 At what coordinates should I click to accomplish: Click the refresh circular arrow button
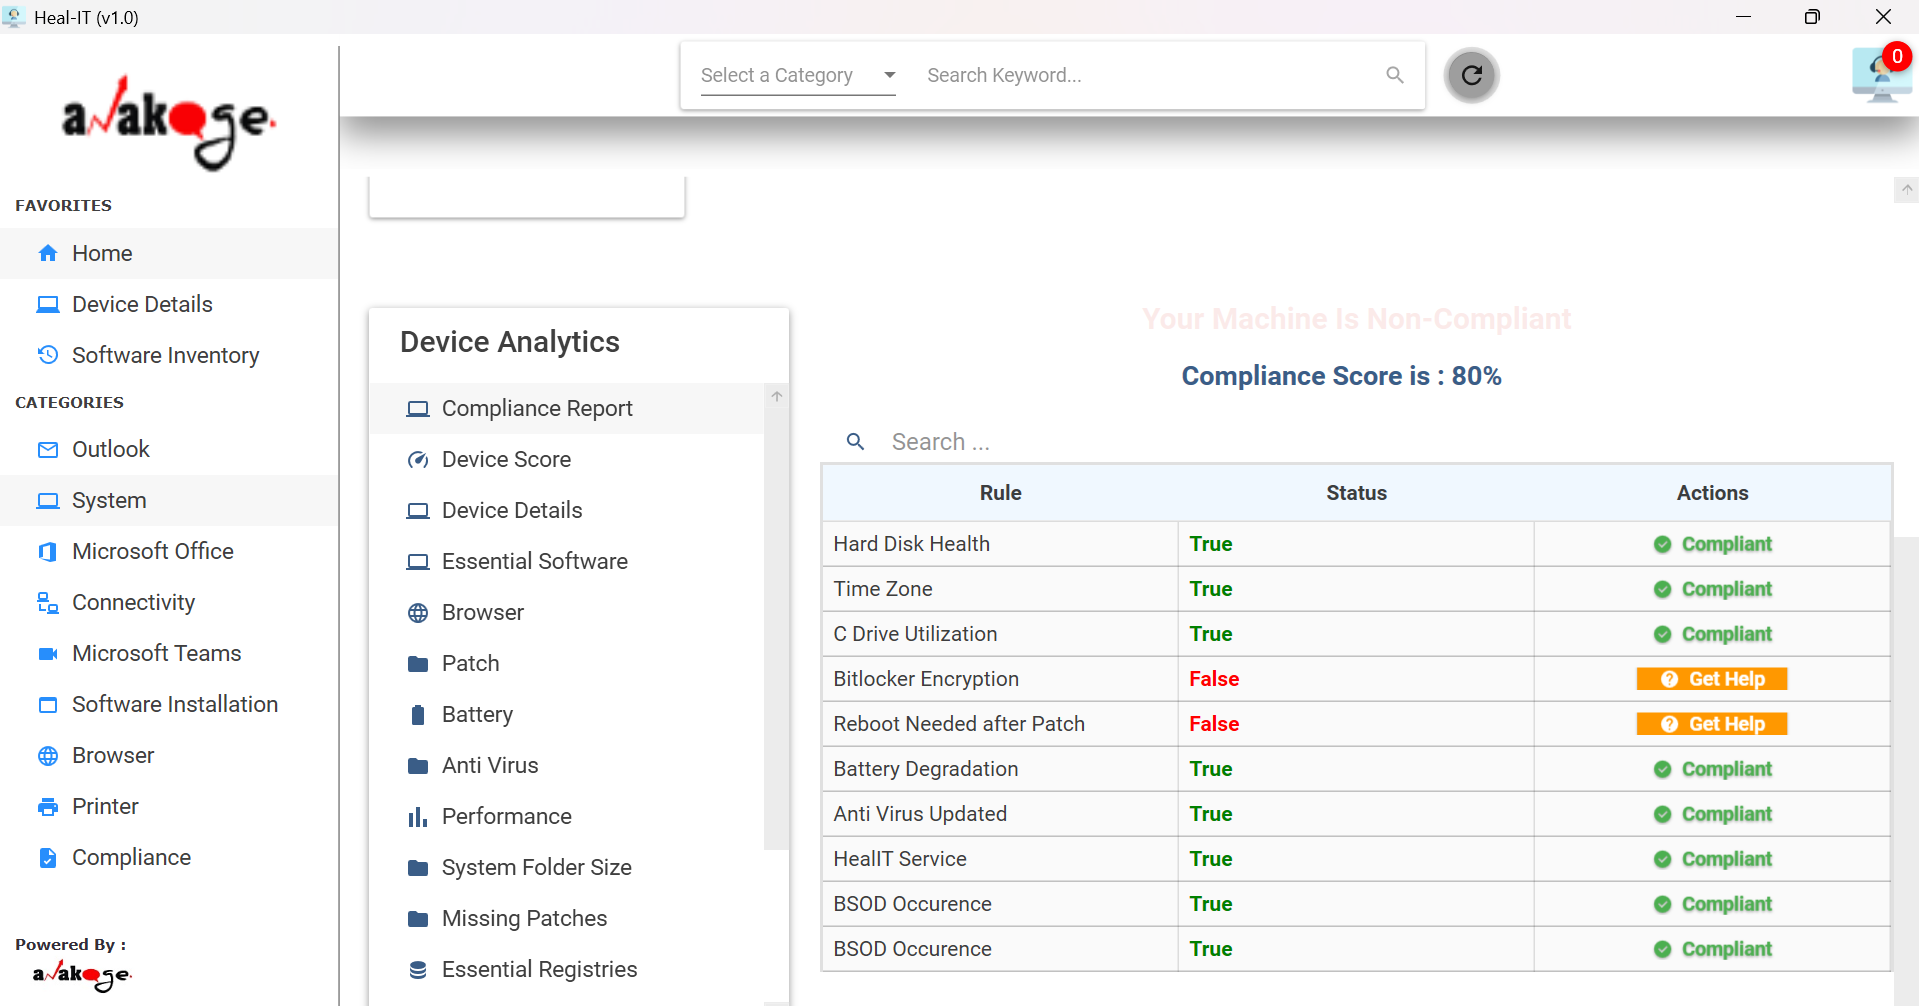(1471, 75)
